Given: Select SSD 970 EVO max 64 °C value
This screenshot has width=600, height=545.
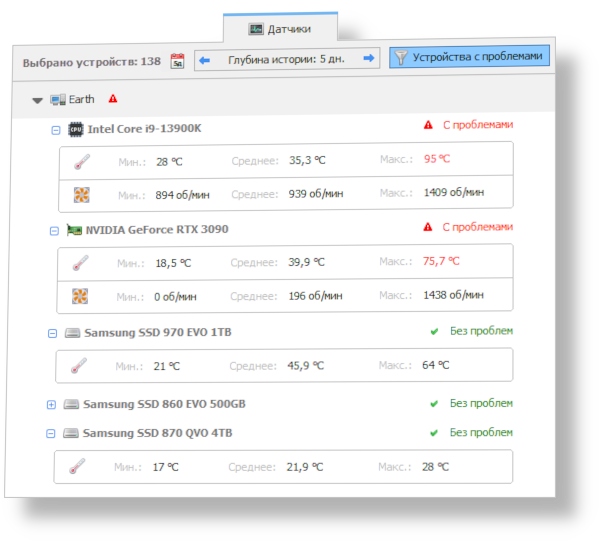Looking at the screenshot, I should [435, 365].
